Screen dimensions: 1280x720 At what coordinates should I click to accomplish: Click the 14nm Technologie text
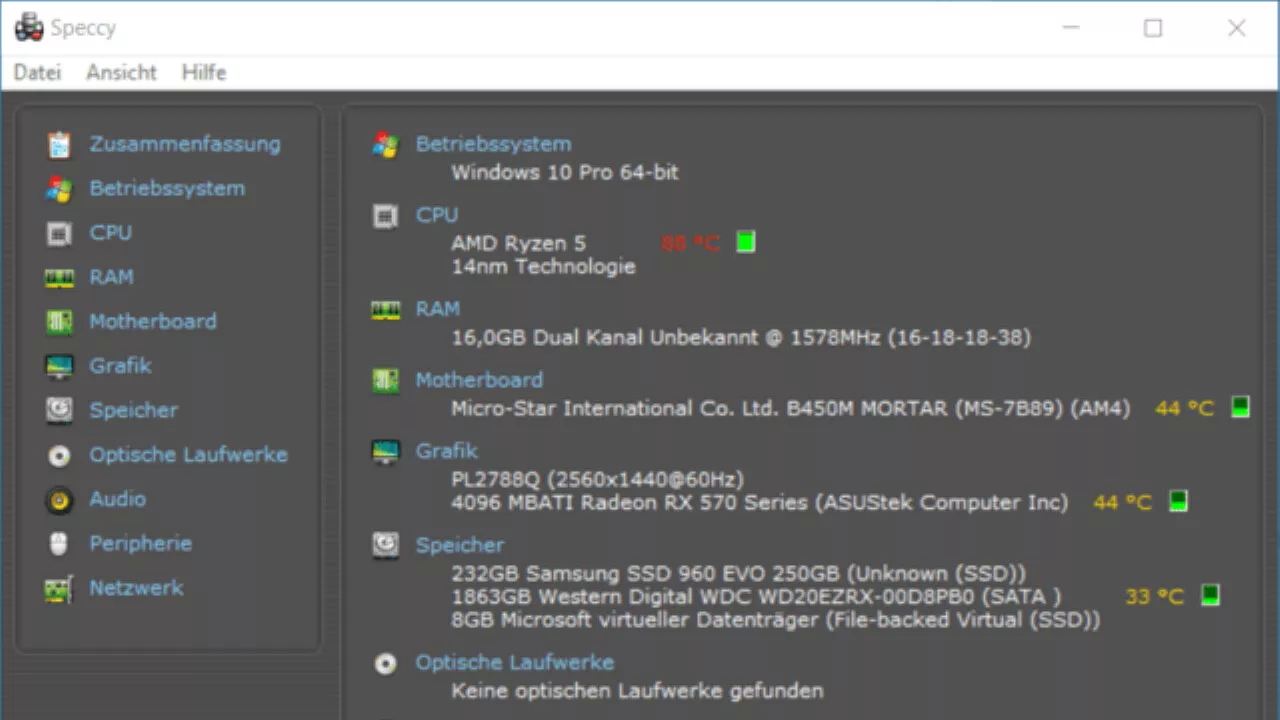tap(543, 267)
